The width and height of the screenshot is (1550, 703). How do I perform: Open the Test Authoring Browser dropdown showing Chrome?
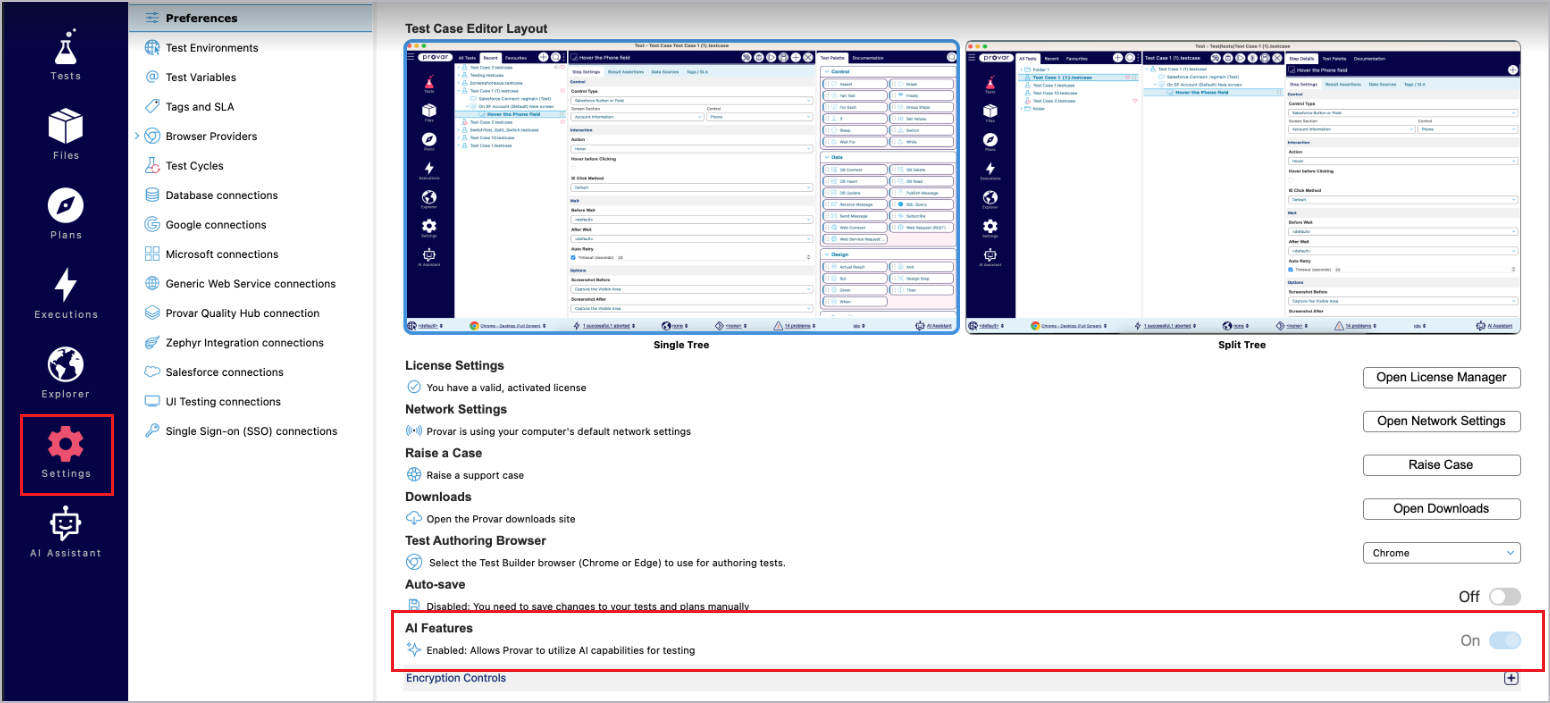coord(1441,552)
